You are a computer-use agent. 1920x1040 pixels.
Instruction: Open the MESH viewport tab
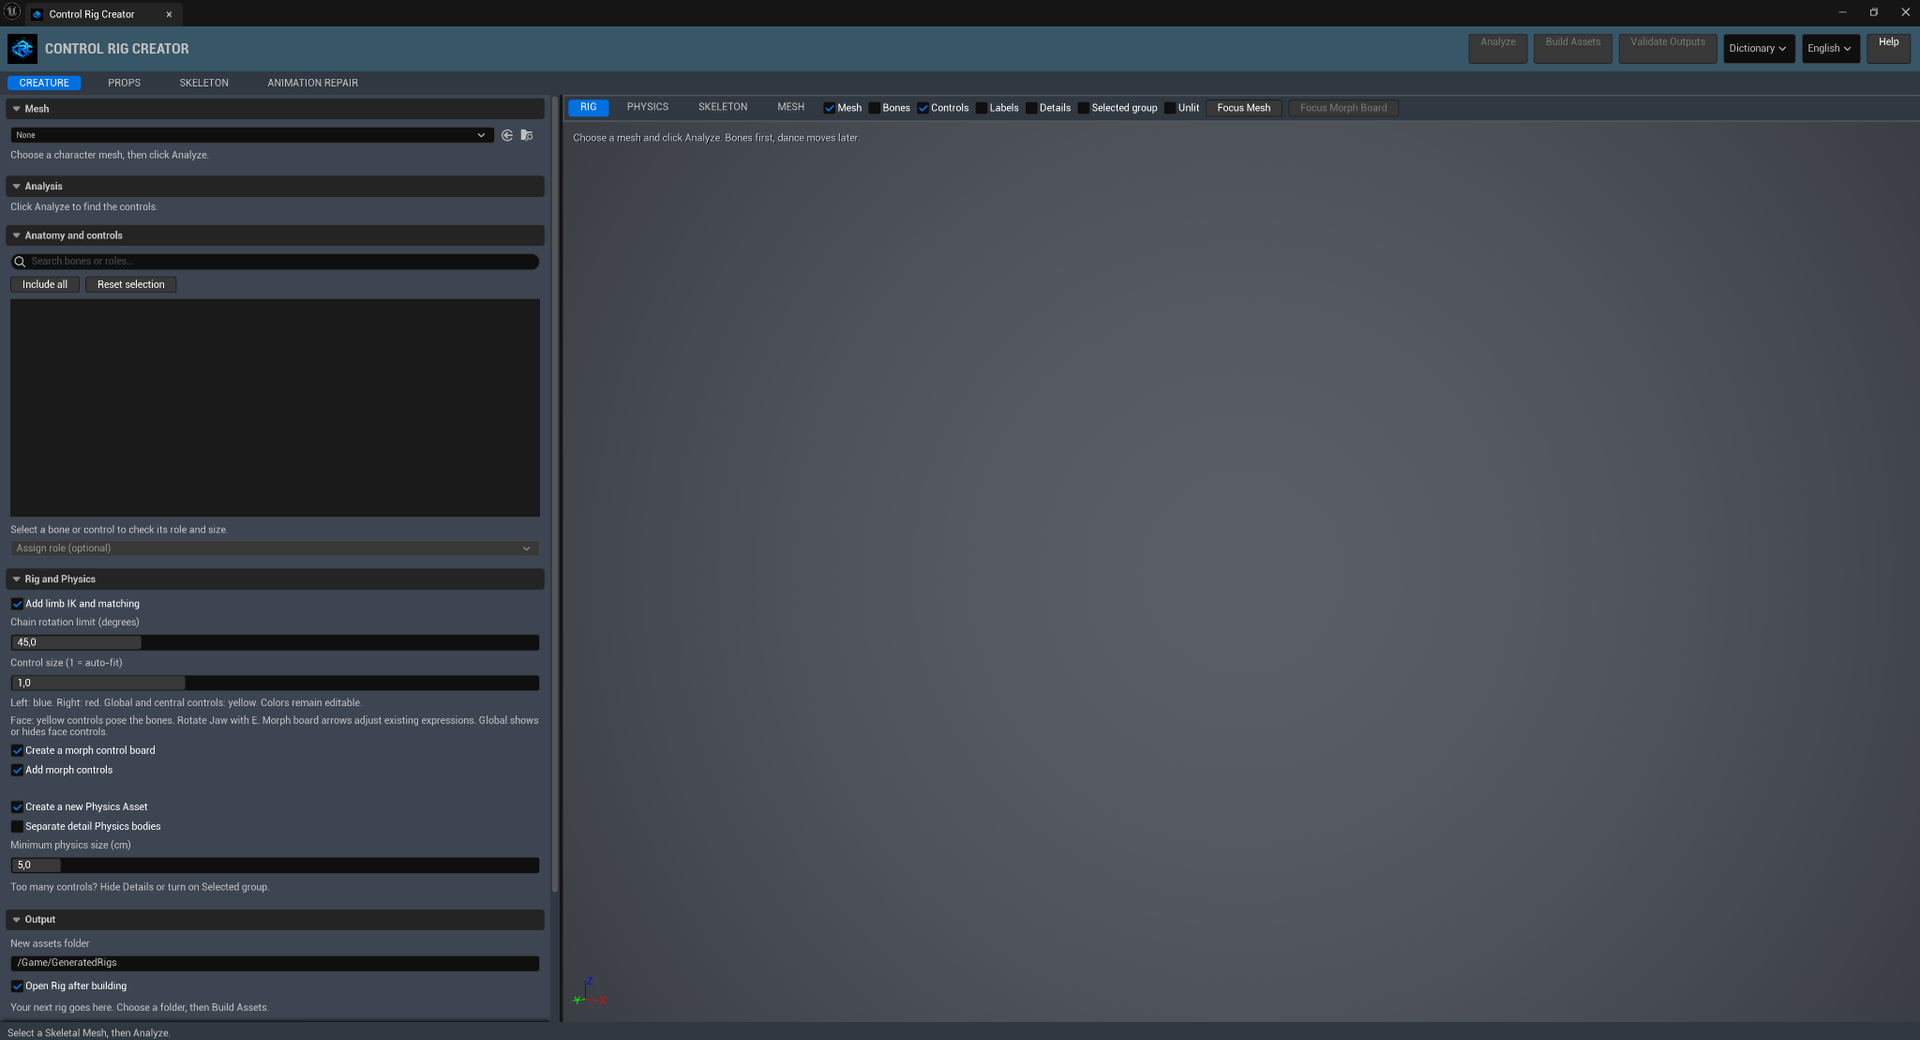click(x=791, y=107)
